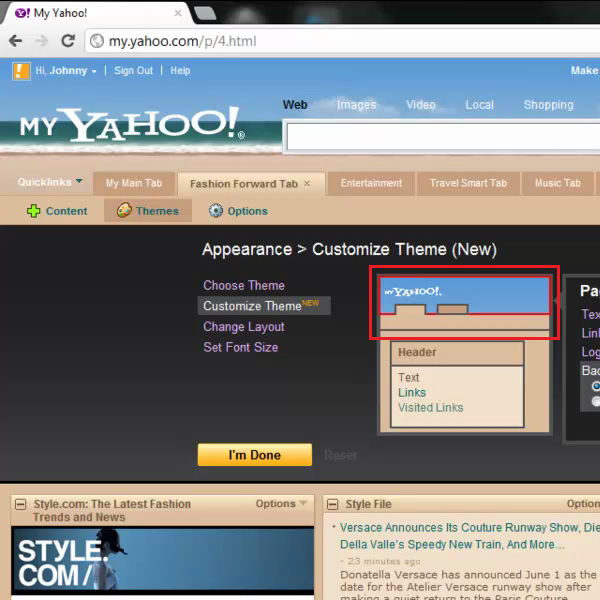This screenshot has height=600, width=600.
Task: Collapse the Style.com module
Action: [20, 504]
